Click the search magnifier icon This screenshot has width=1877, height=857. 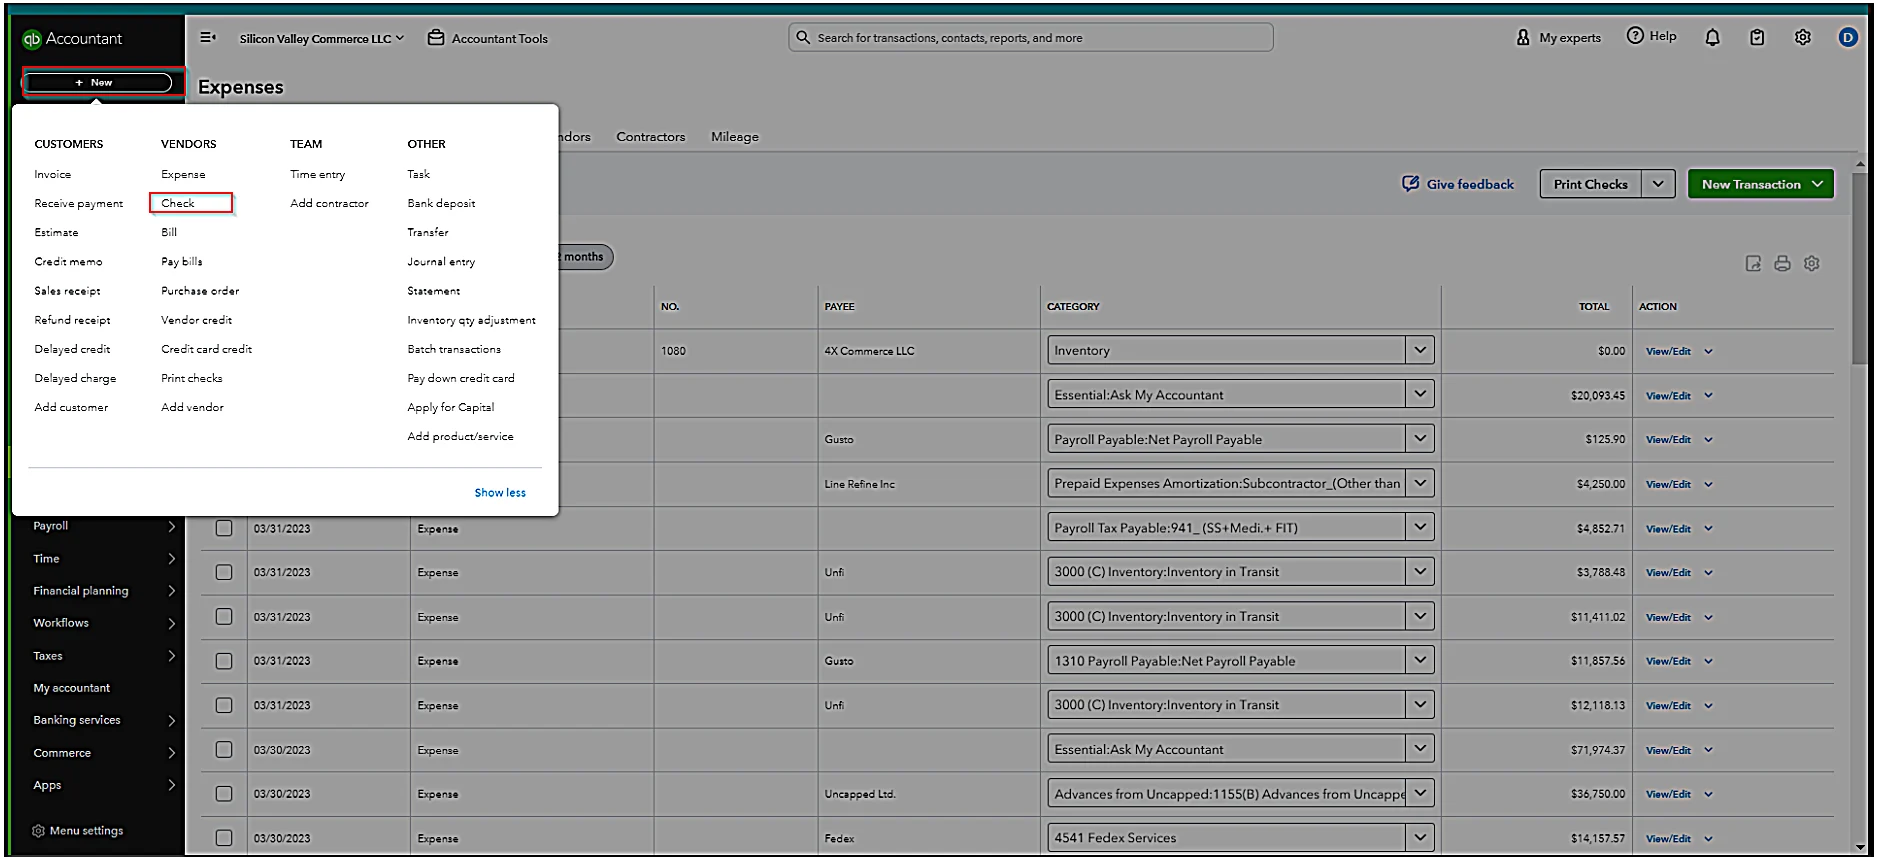click(x=803, y=37)
